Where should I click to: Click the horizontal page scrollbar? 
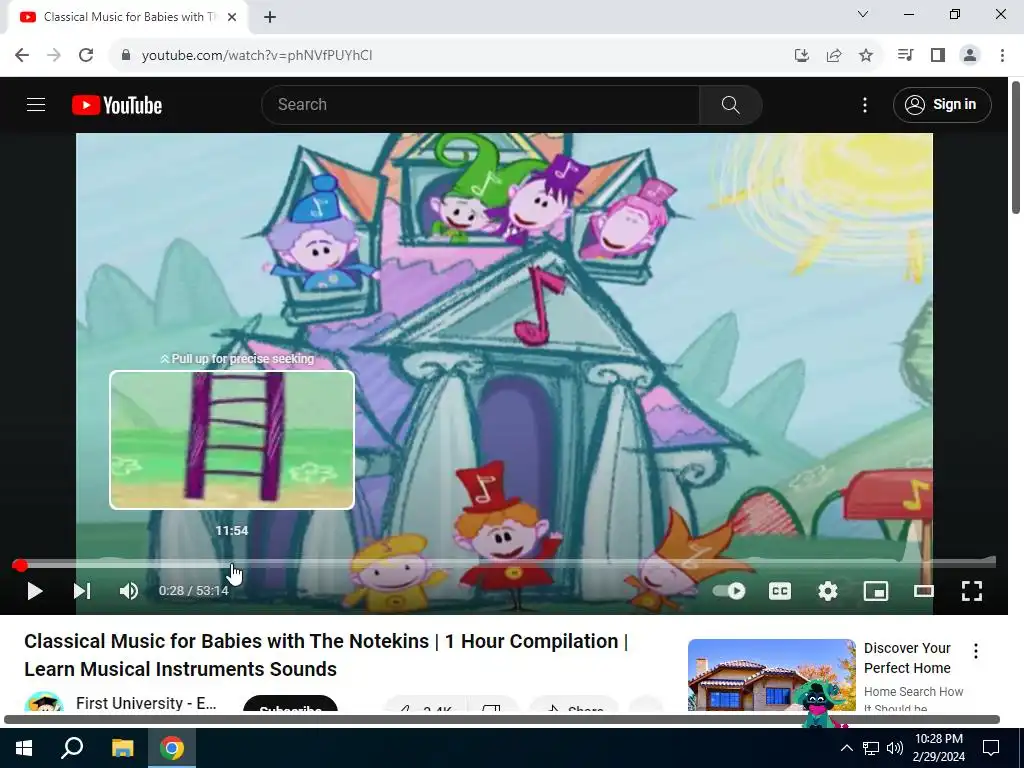(502, 719)
